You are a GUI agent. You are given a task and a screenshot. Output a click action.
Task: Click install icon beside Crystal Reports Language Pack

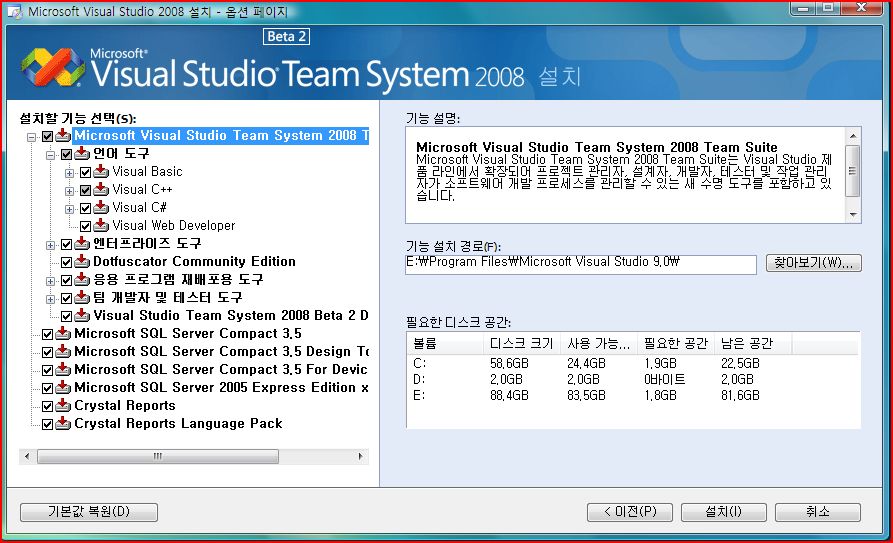[63, 424]
